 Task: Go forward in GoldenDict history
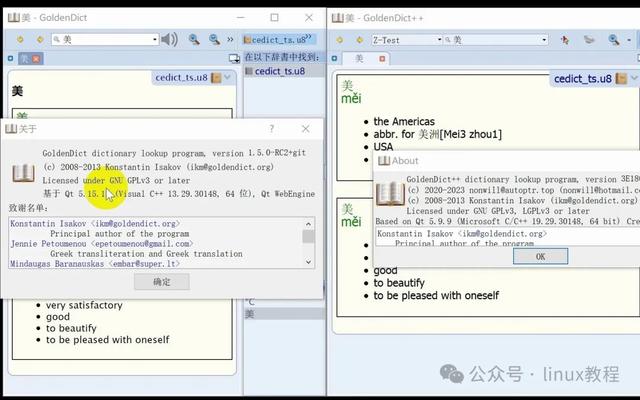tap(40, 40)
